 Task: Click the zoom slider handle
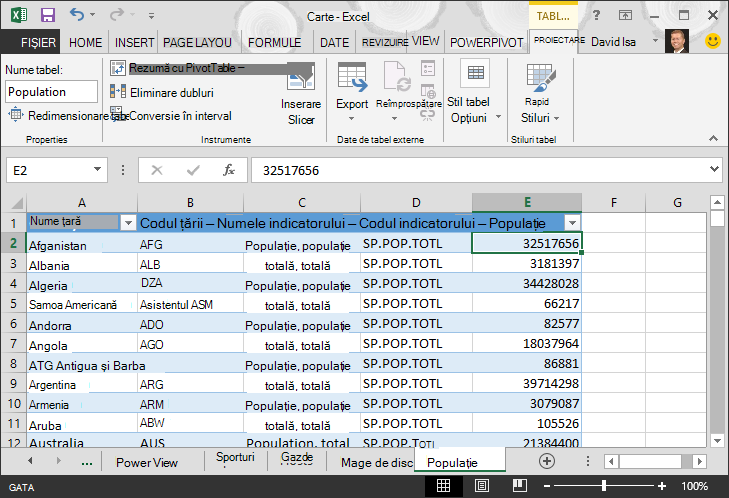[603, 486]
